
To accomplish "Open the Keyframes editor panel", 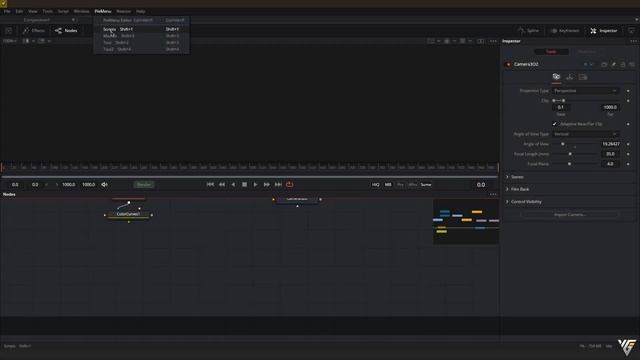I will [x=565, y=31].
